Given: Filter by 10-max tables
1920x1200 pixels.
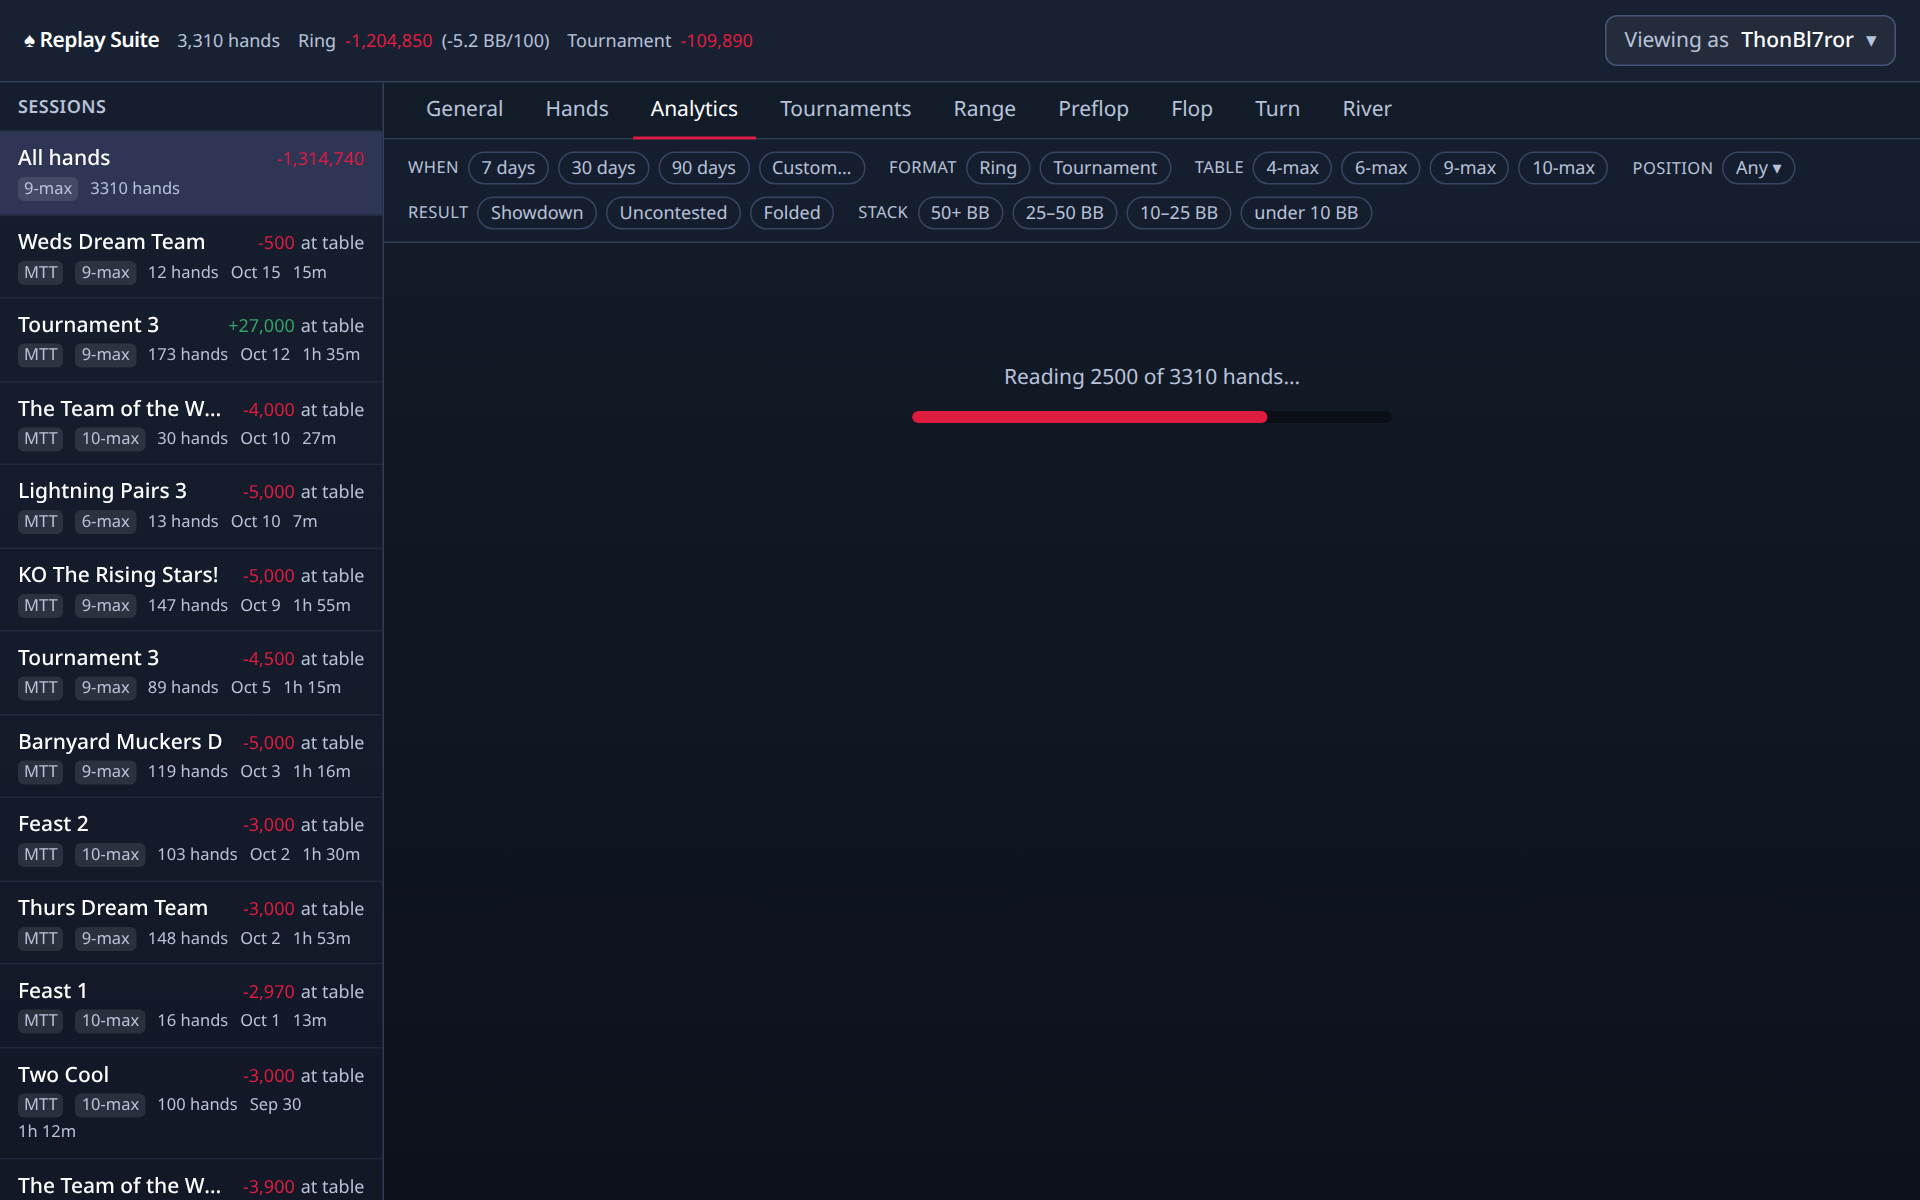Looking at the screenshot, I should point(1563,168).
